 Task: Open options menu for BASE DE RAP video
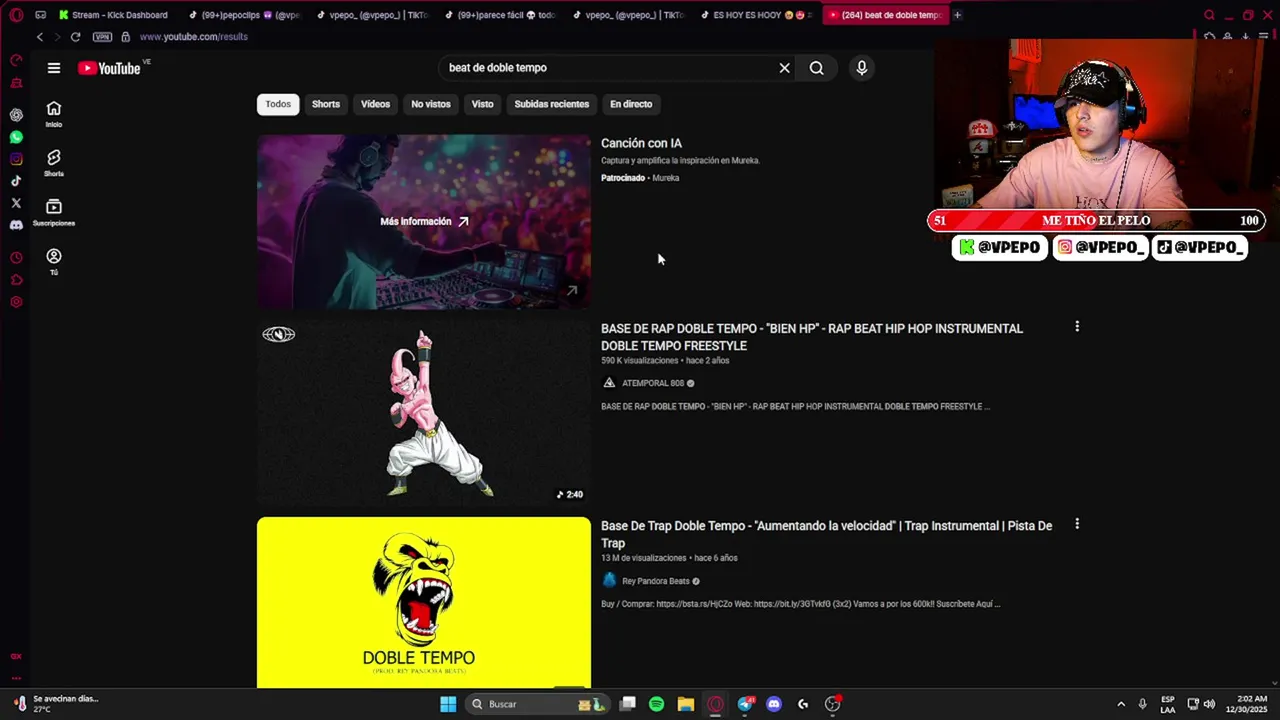1077,327
